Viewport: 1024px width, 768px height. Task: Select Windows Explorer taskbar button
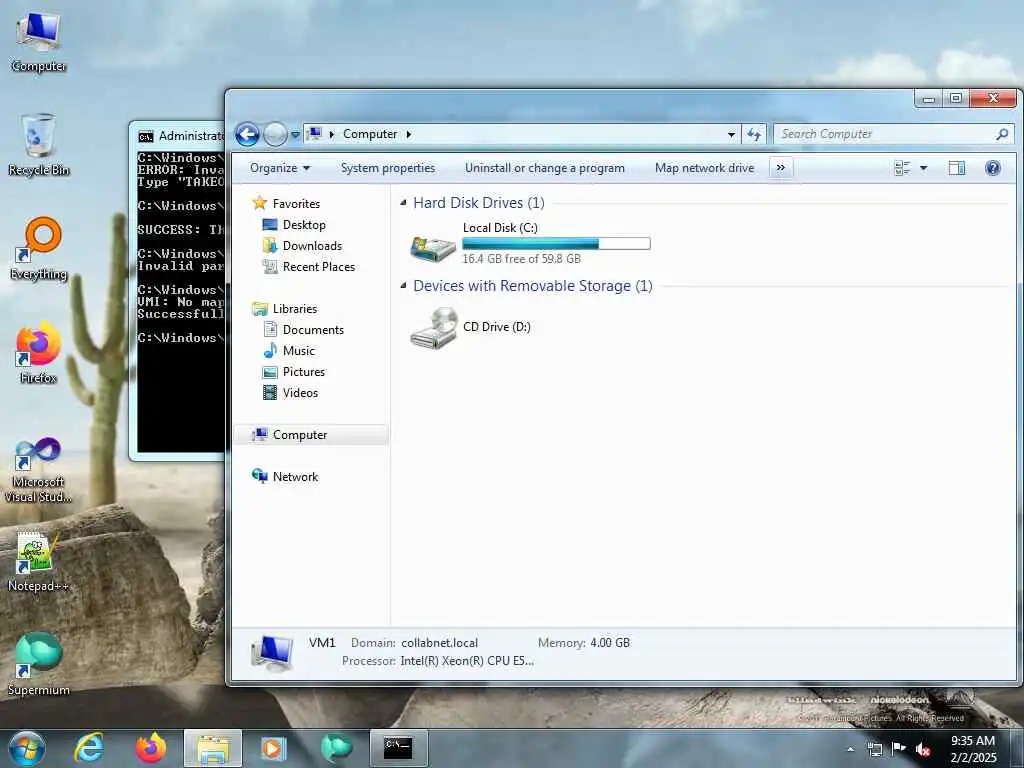coord(213,748)
